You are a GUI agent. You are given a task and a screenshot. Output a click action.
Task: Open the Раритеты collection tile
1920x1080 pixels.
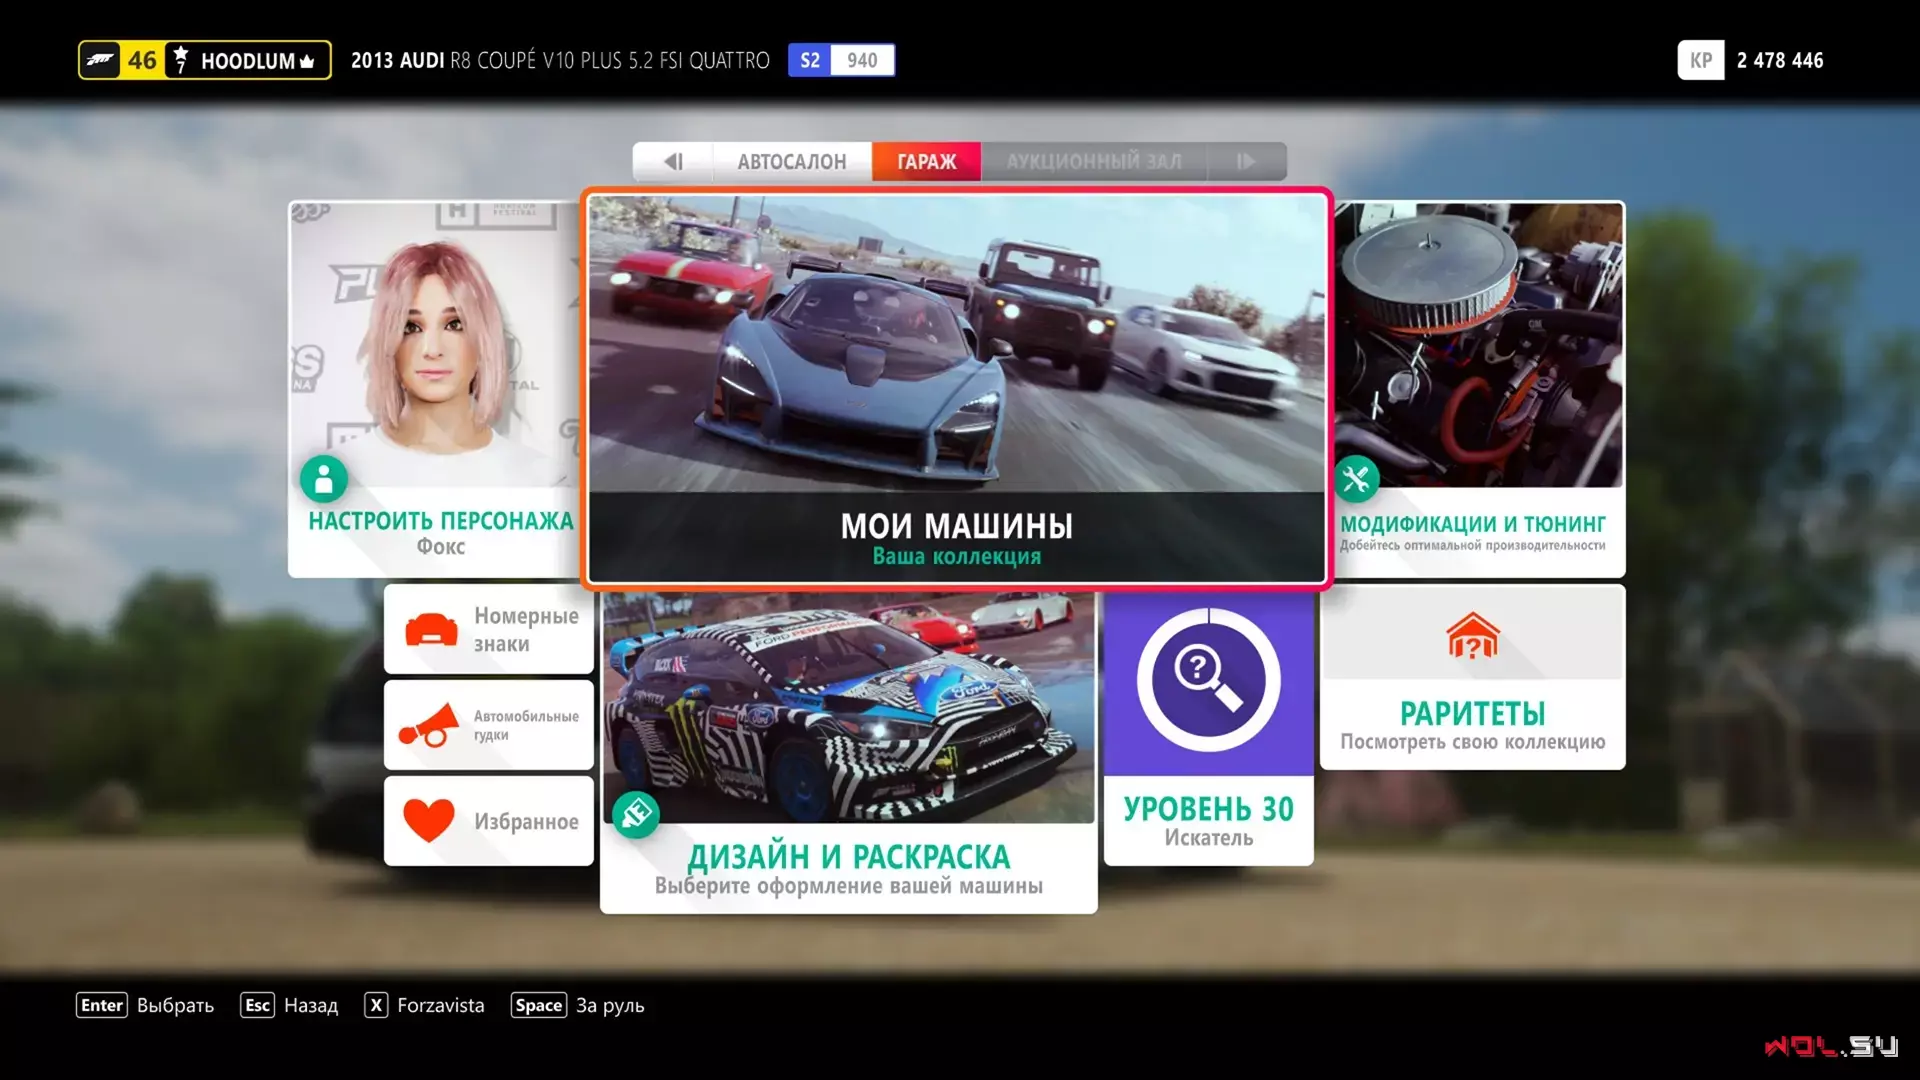pyautogui.click(x=1473, y=677)
